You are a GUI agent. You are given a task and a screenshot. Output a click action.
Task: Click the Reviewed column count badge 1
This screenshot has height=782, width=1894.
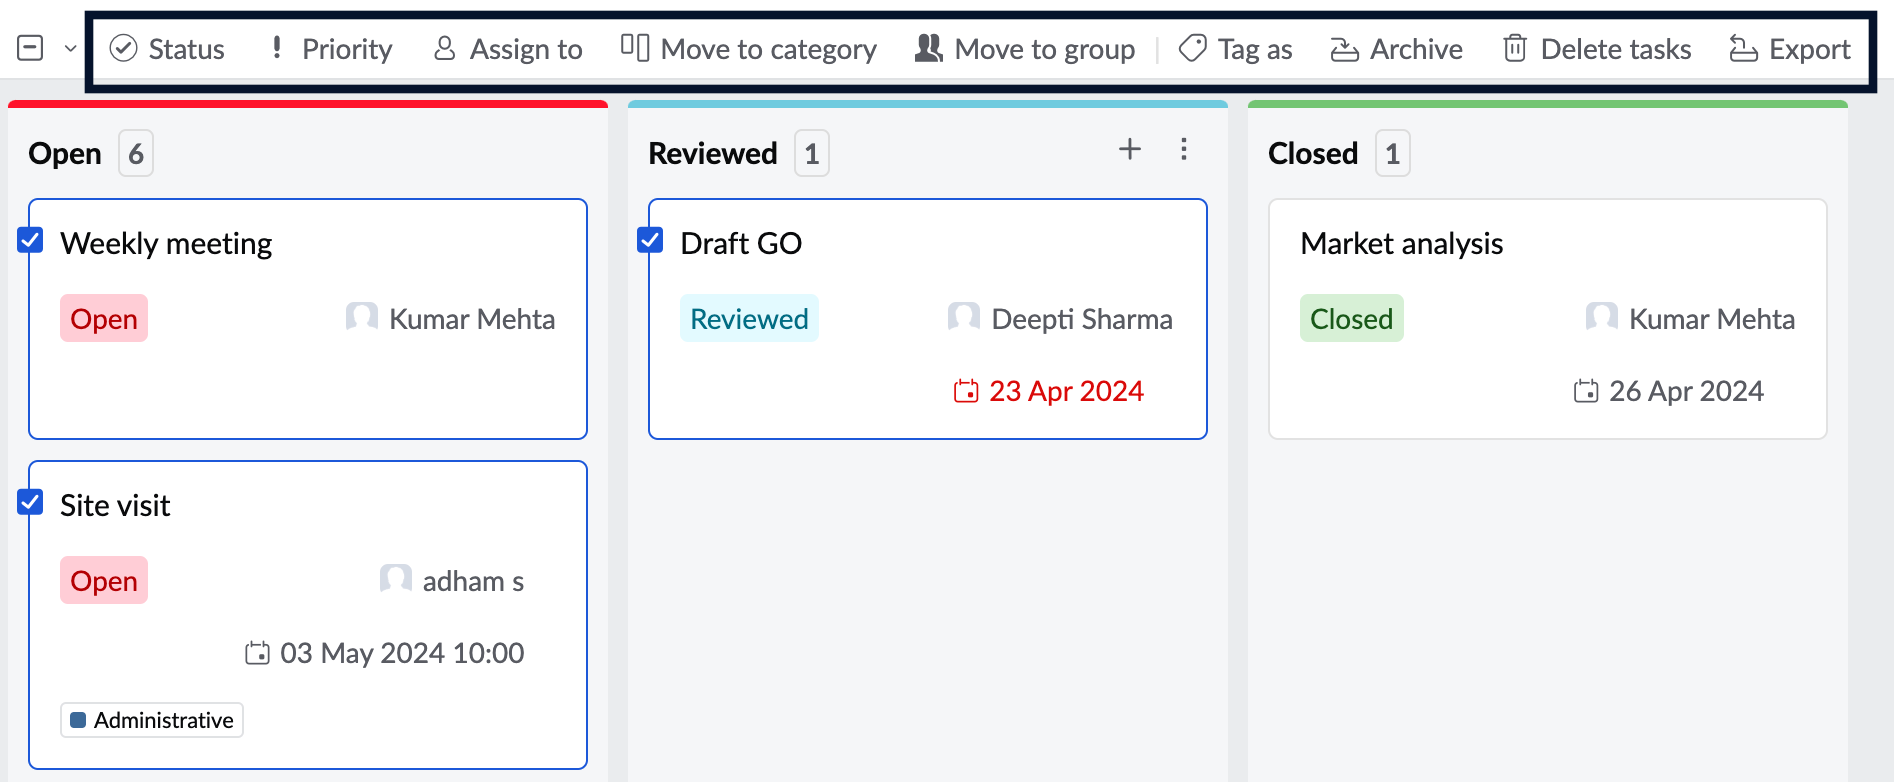(812, 153)
